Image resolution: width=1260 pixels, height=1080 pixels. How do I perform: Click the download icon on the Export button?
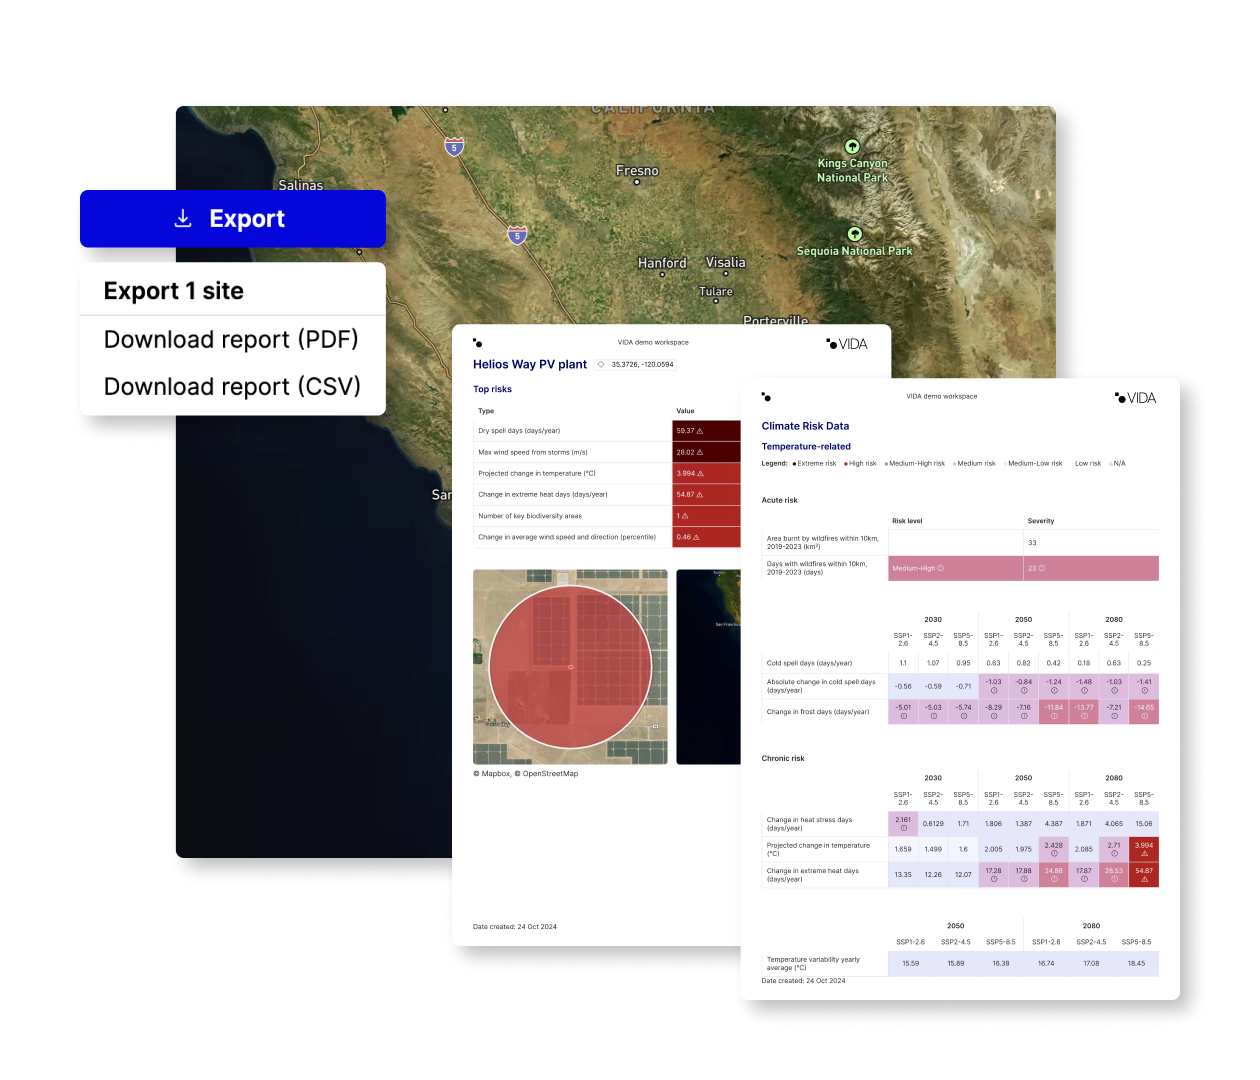tap(183, 218)
